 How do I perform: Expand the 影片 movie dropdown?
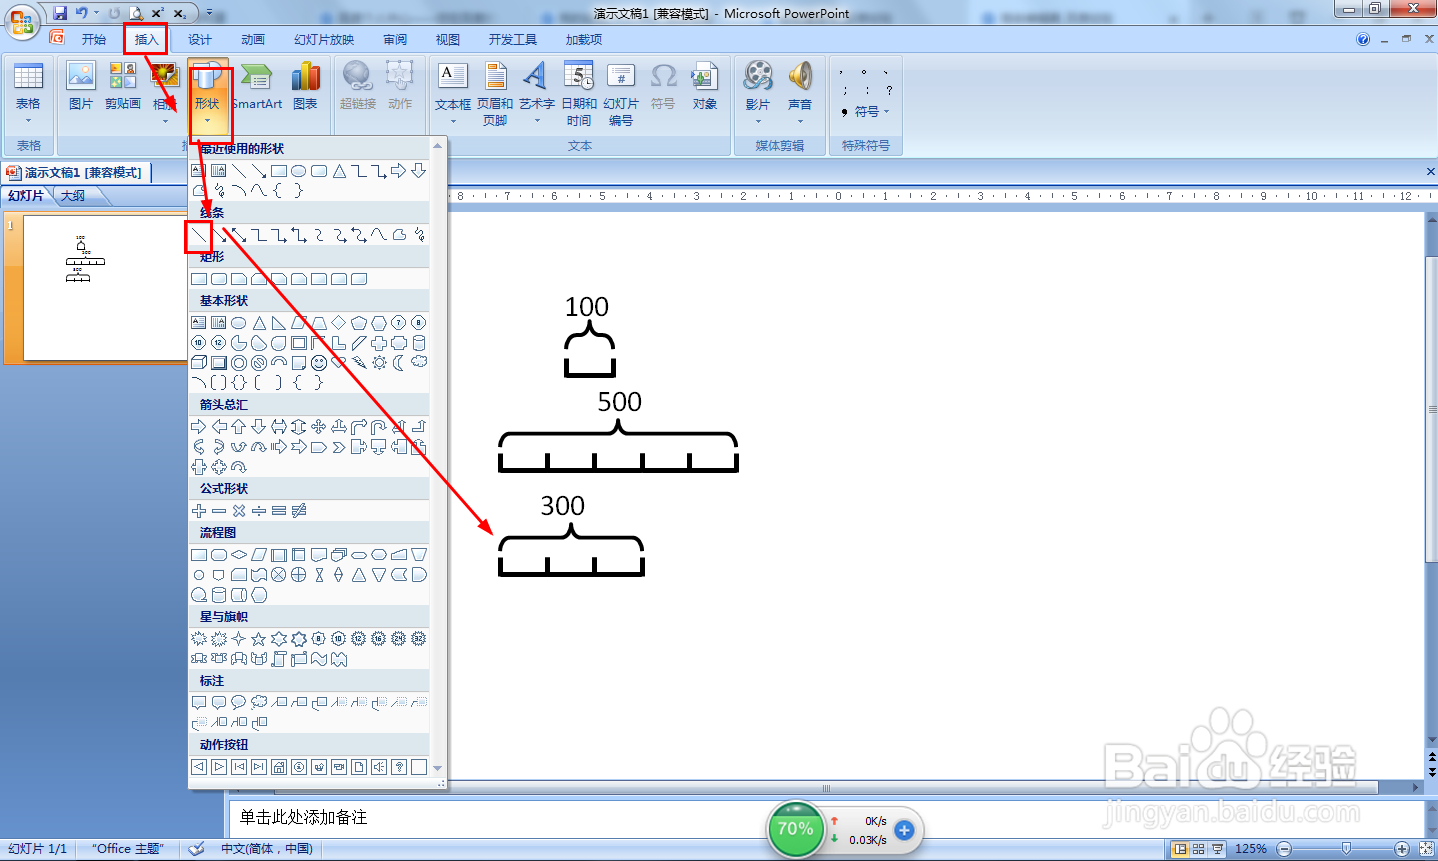(758, 120)
